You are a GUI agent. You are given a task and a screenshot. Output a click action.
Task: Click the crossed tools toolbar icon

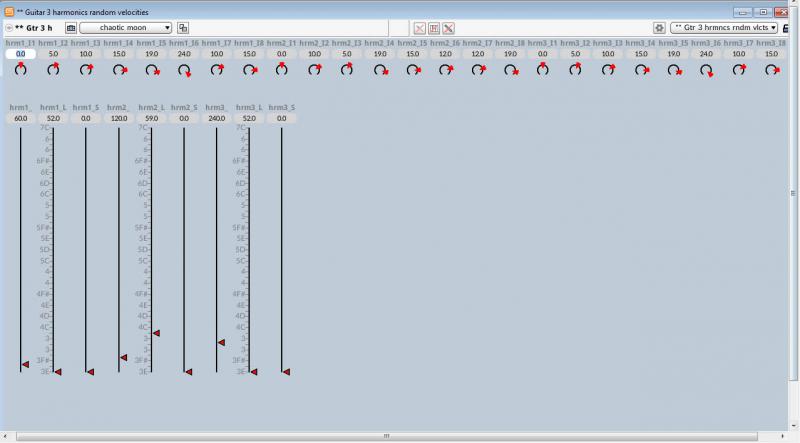click(448, 28)
